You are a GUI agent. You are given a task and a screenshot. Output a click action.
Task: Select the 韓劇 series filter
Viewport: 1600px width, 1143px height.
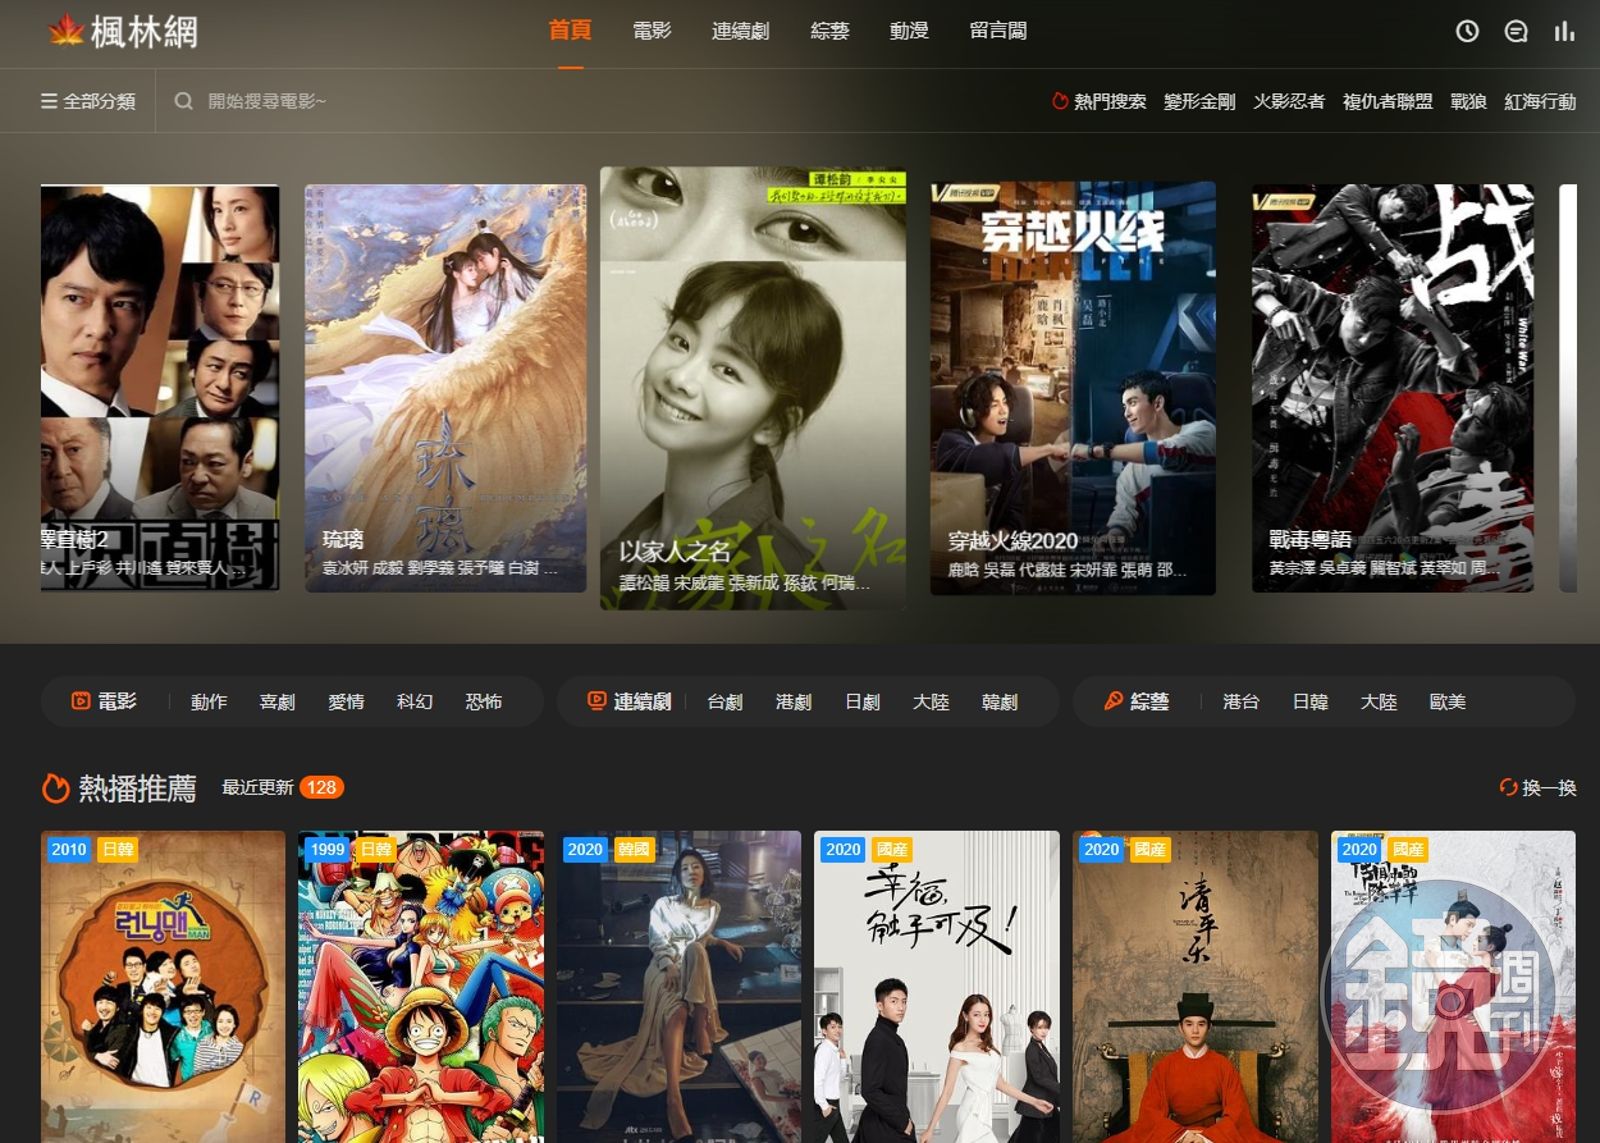click(x=999, y=702)
